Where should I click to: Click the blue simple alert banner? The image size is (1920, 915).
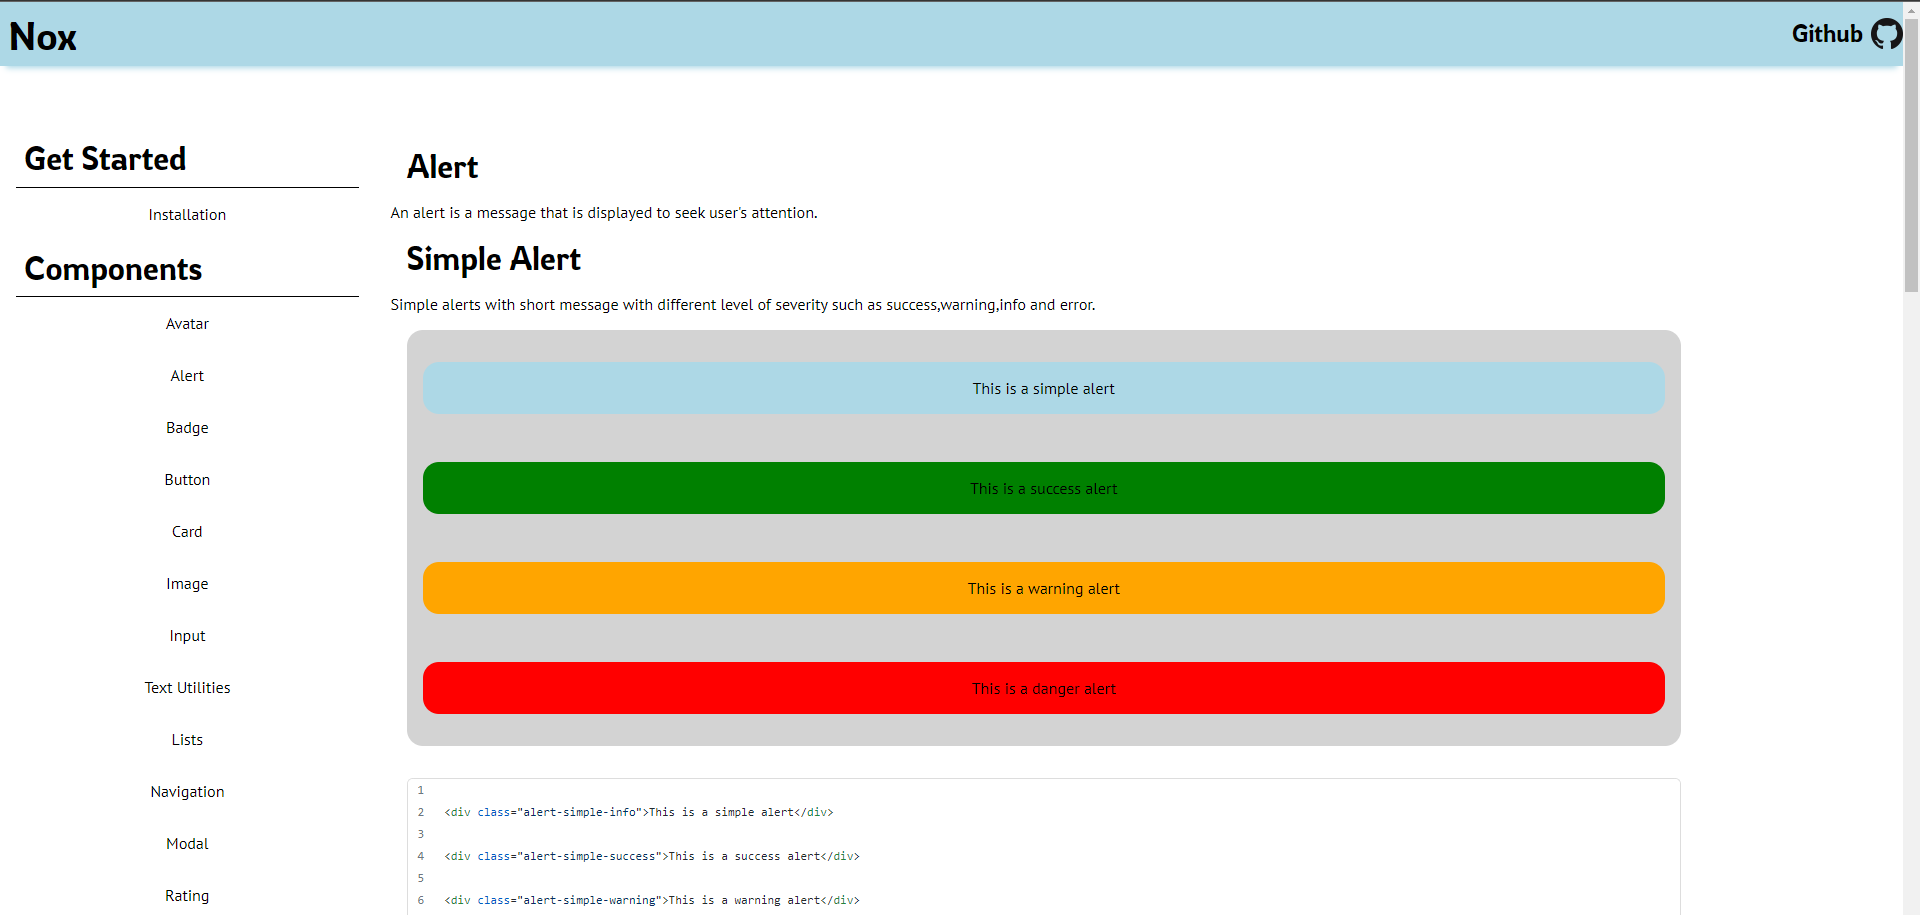(1044, 388)
